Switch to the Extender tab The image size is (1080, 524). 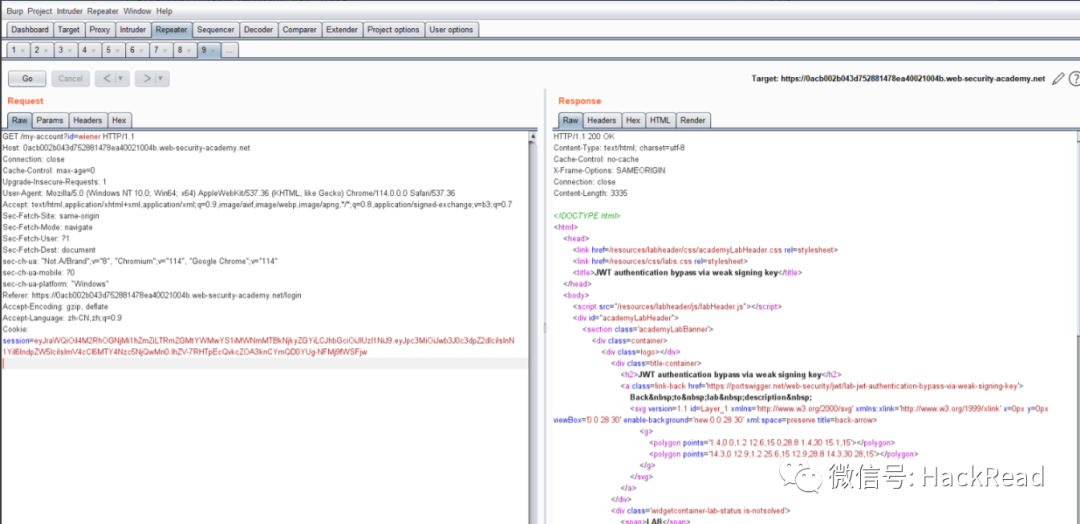tap(342, 30)
